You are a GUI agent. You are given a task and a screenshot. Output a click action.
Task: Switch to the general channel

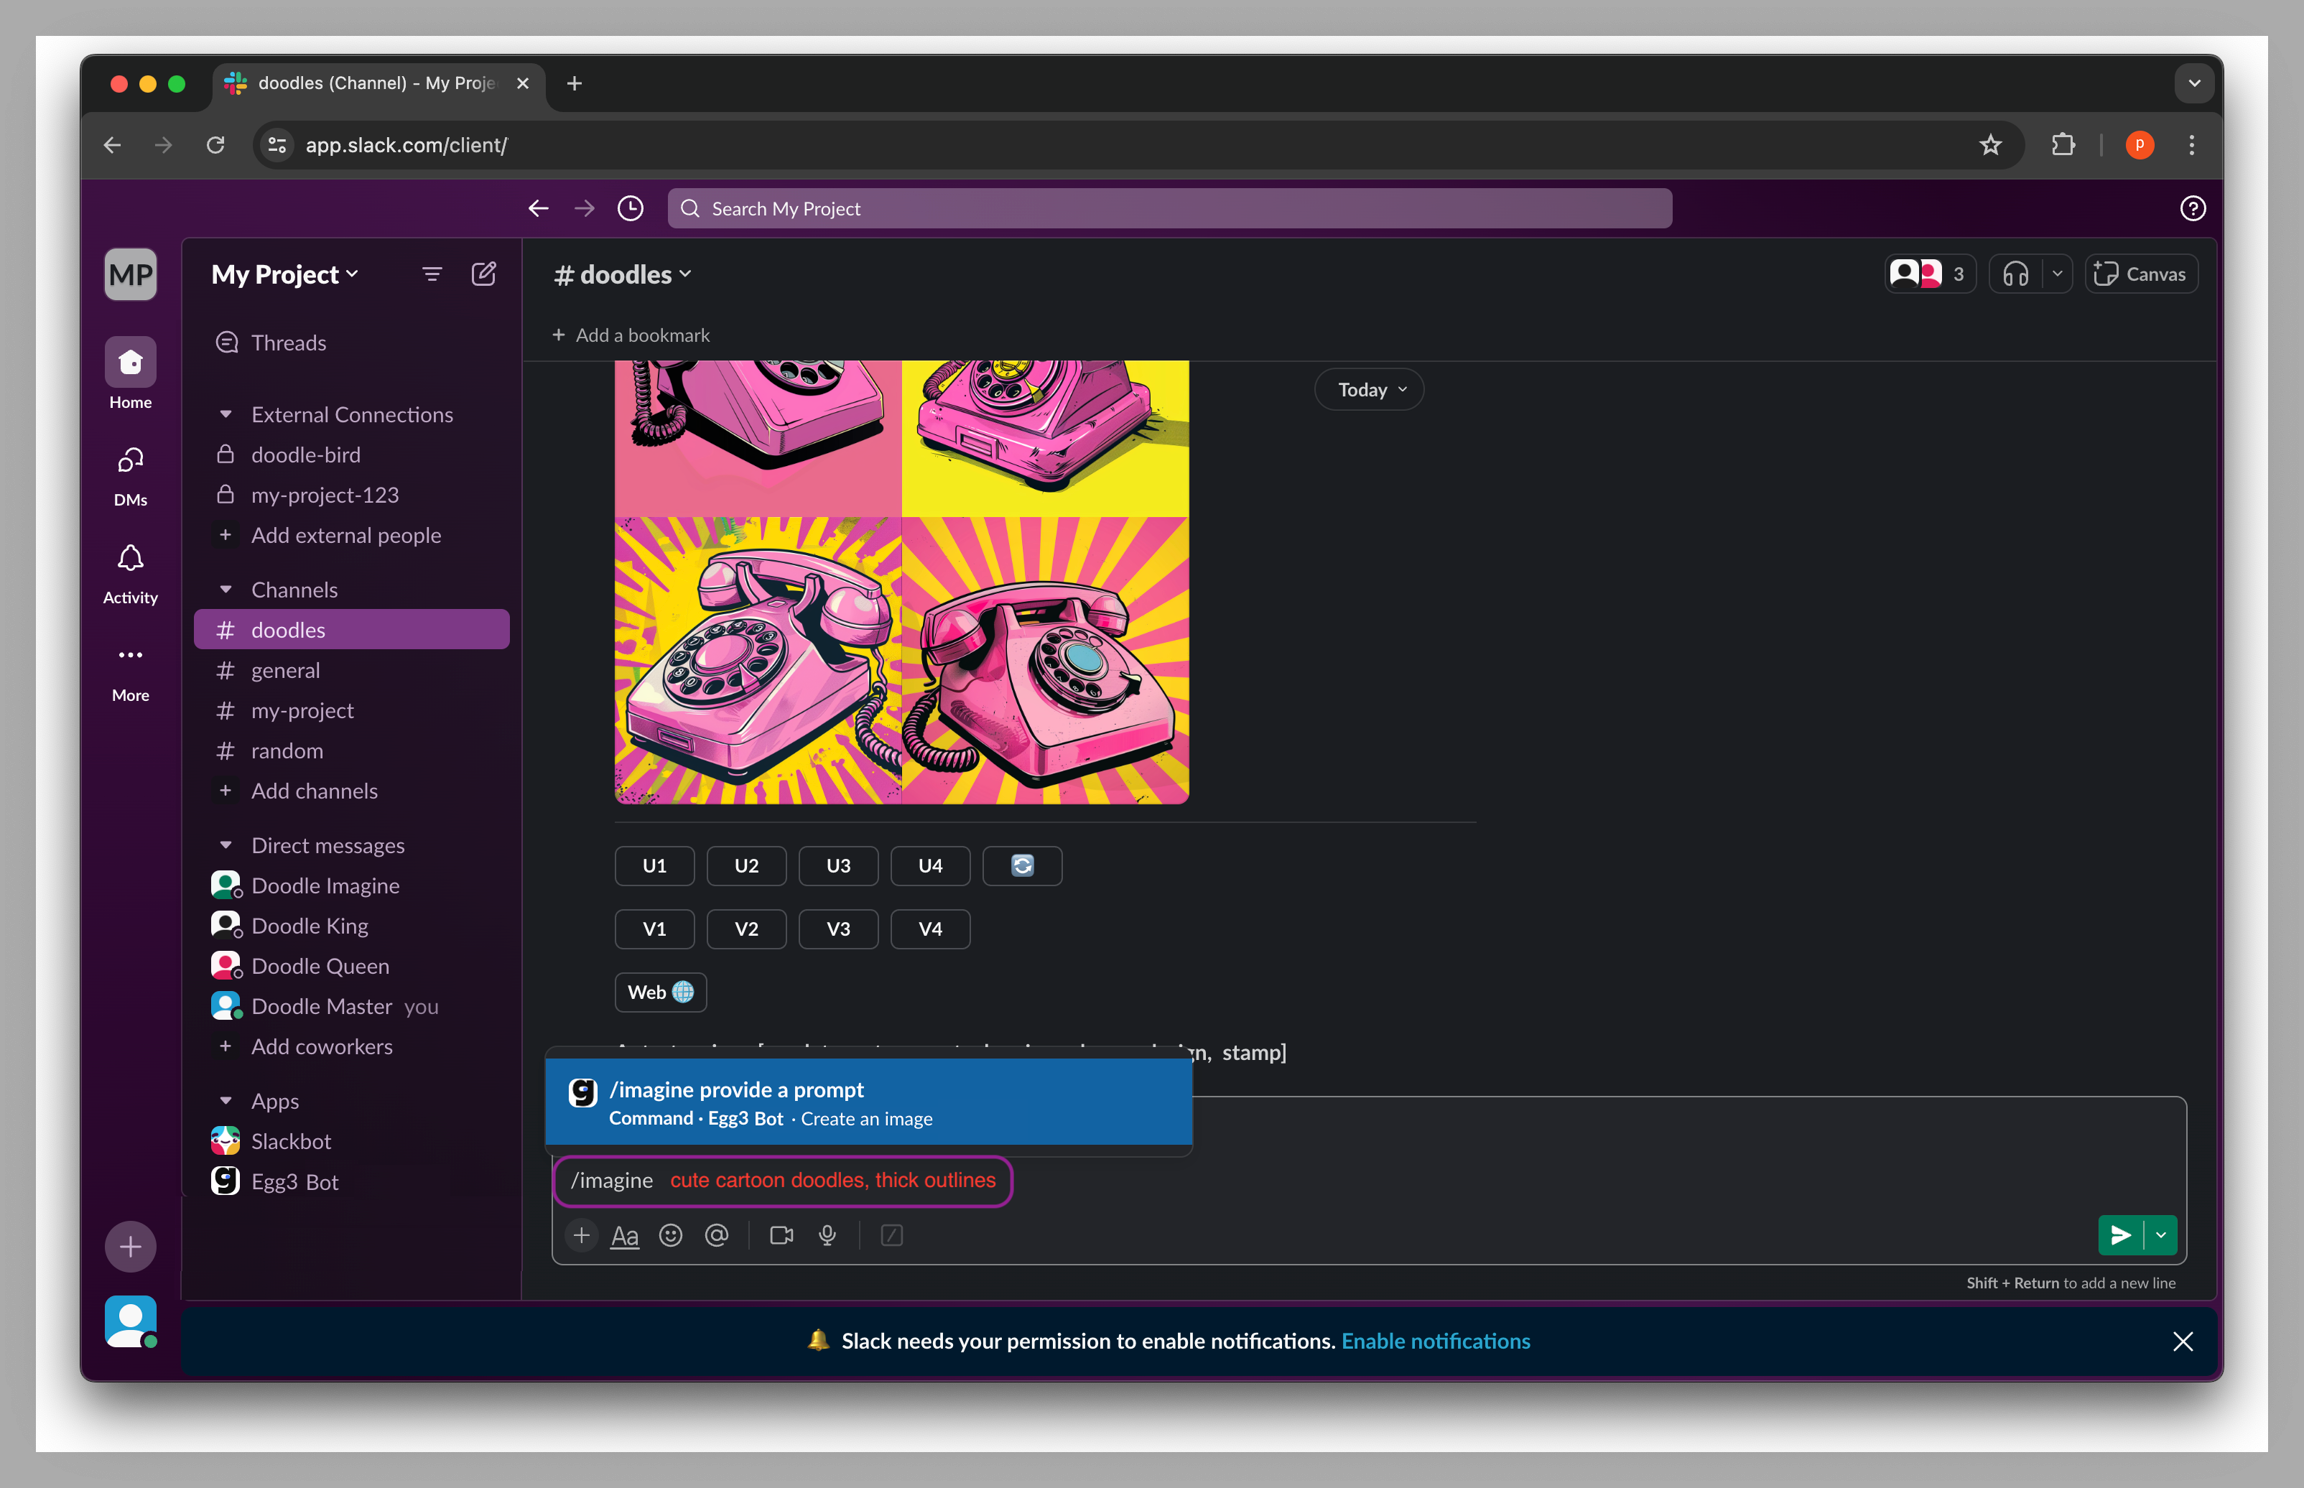coord(286,670)
